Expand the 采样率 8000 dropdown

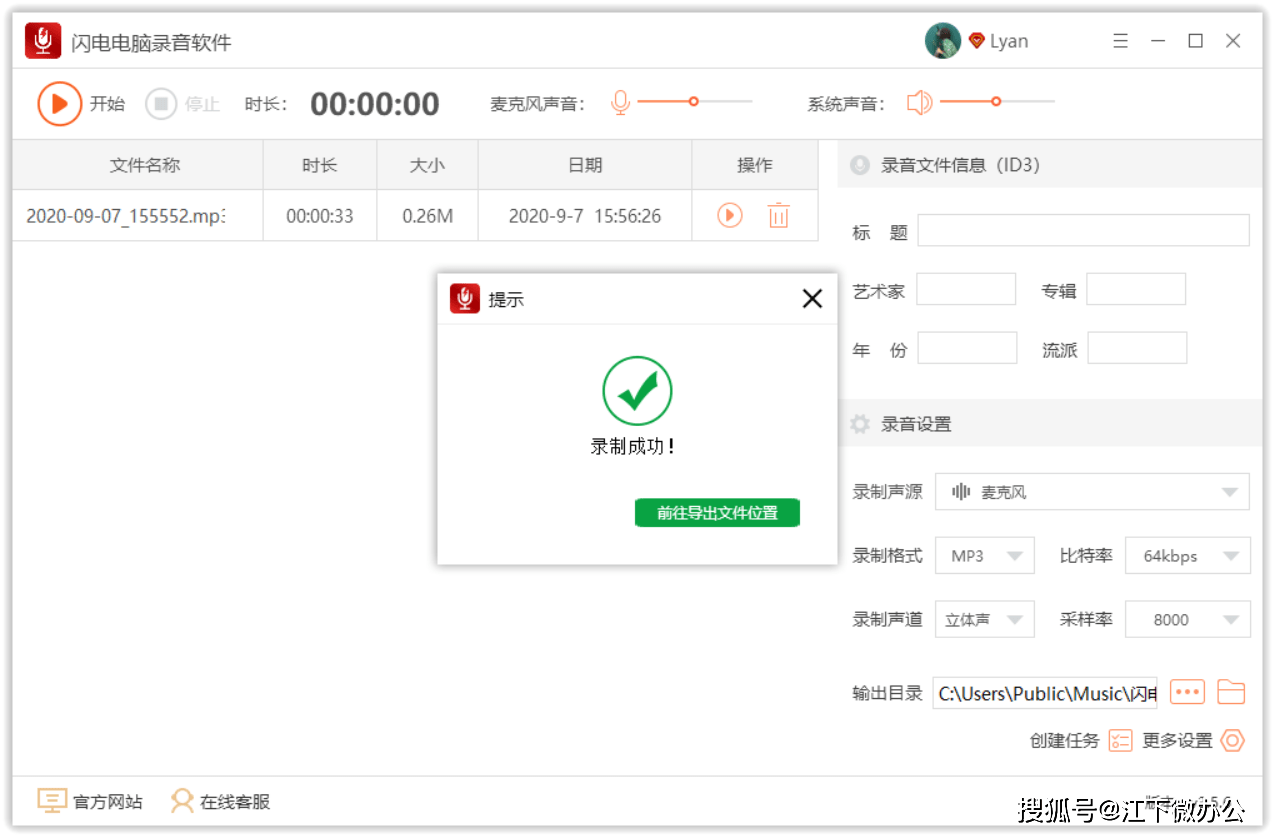(x=1188, y=619)
